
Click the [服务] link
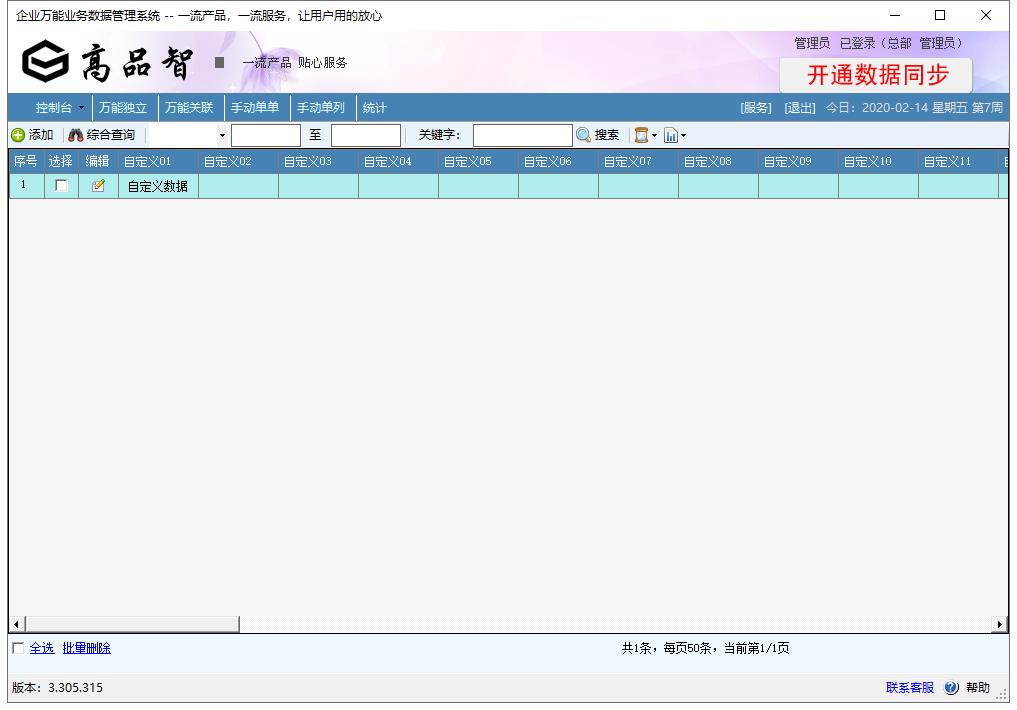(x=756, y=108)
